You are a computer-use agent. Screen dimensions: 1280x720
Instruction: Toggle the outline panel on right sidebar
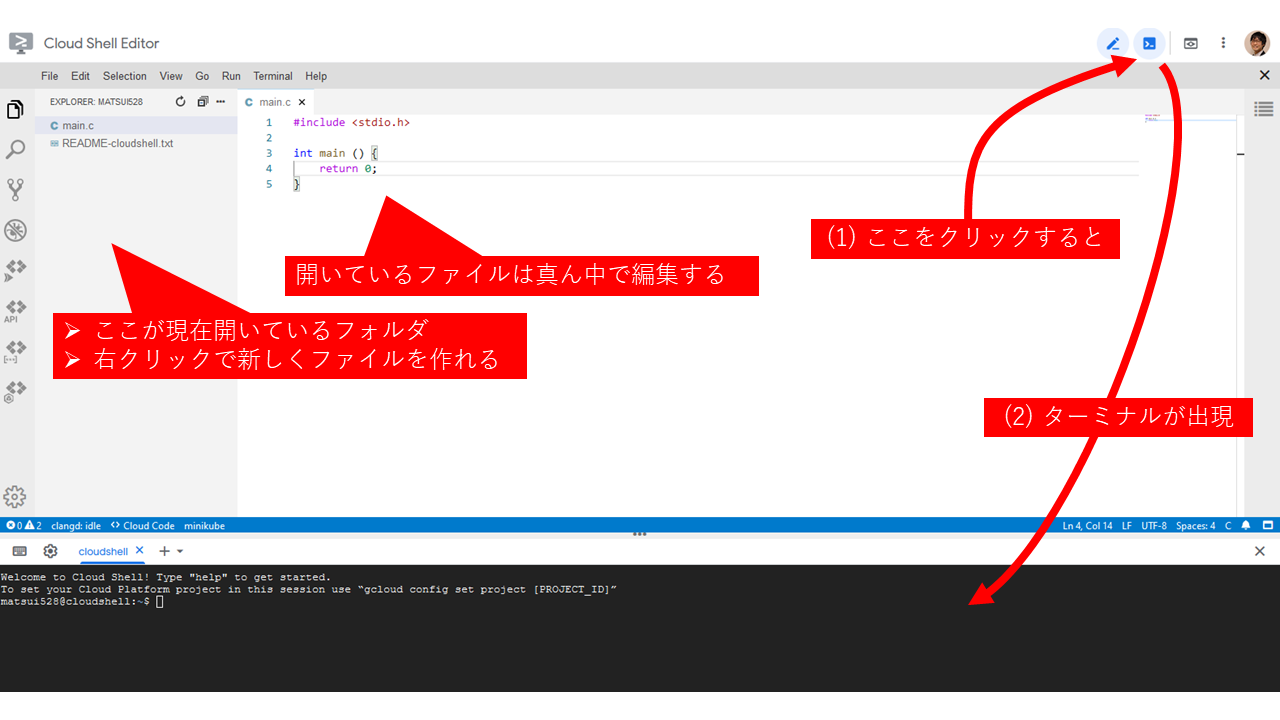pyautogui.click(x=1263, y=109)
